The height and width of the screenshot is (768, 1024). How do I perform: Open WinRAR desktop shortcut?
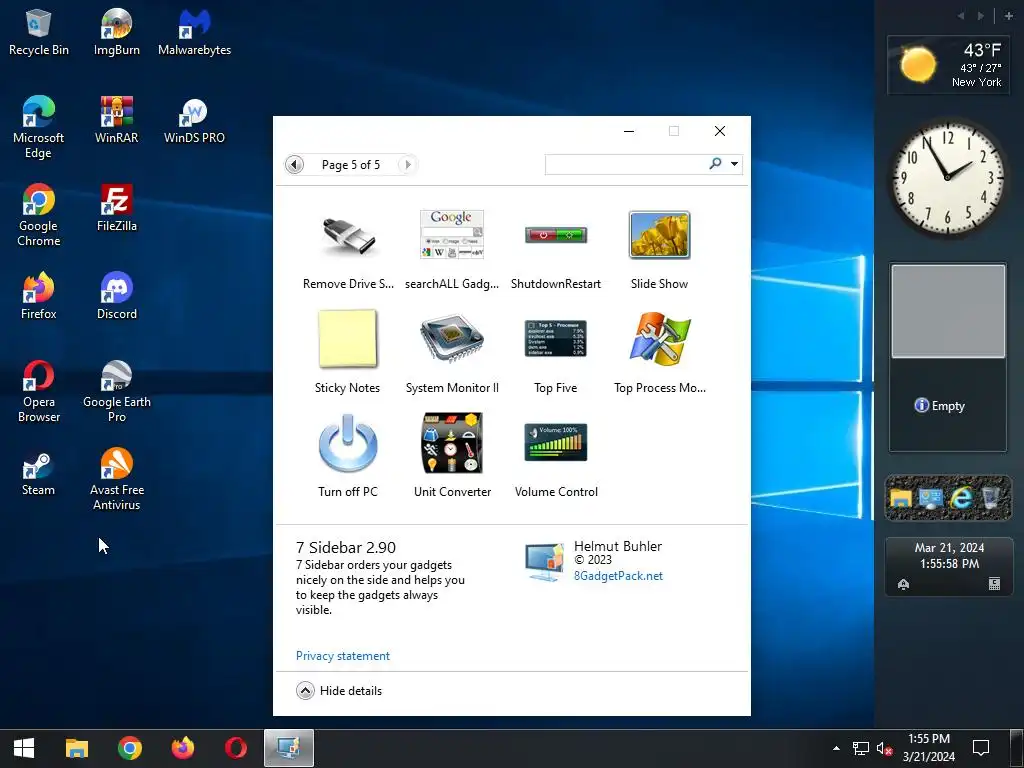point(117,120)
